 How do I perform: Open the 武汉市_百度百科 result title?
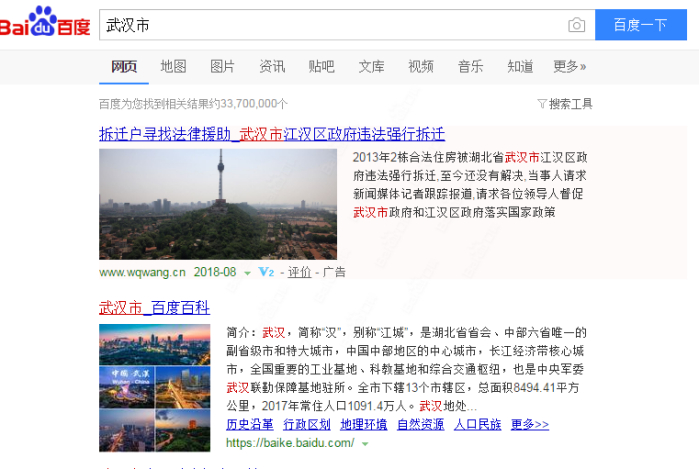pyautogui.click(x=154, y=308)
